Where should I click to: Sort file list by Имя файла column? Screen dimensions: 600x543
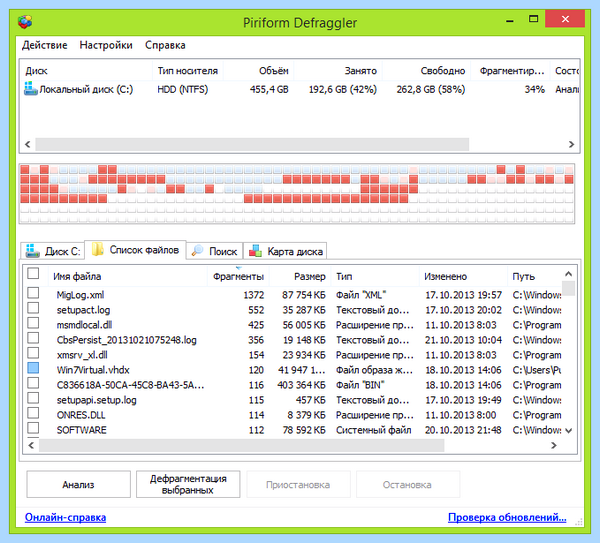[127, 276]
